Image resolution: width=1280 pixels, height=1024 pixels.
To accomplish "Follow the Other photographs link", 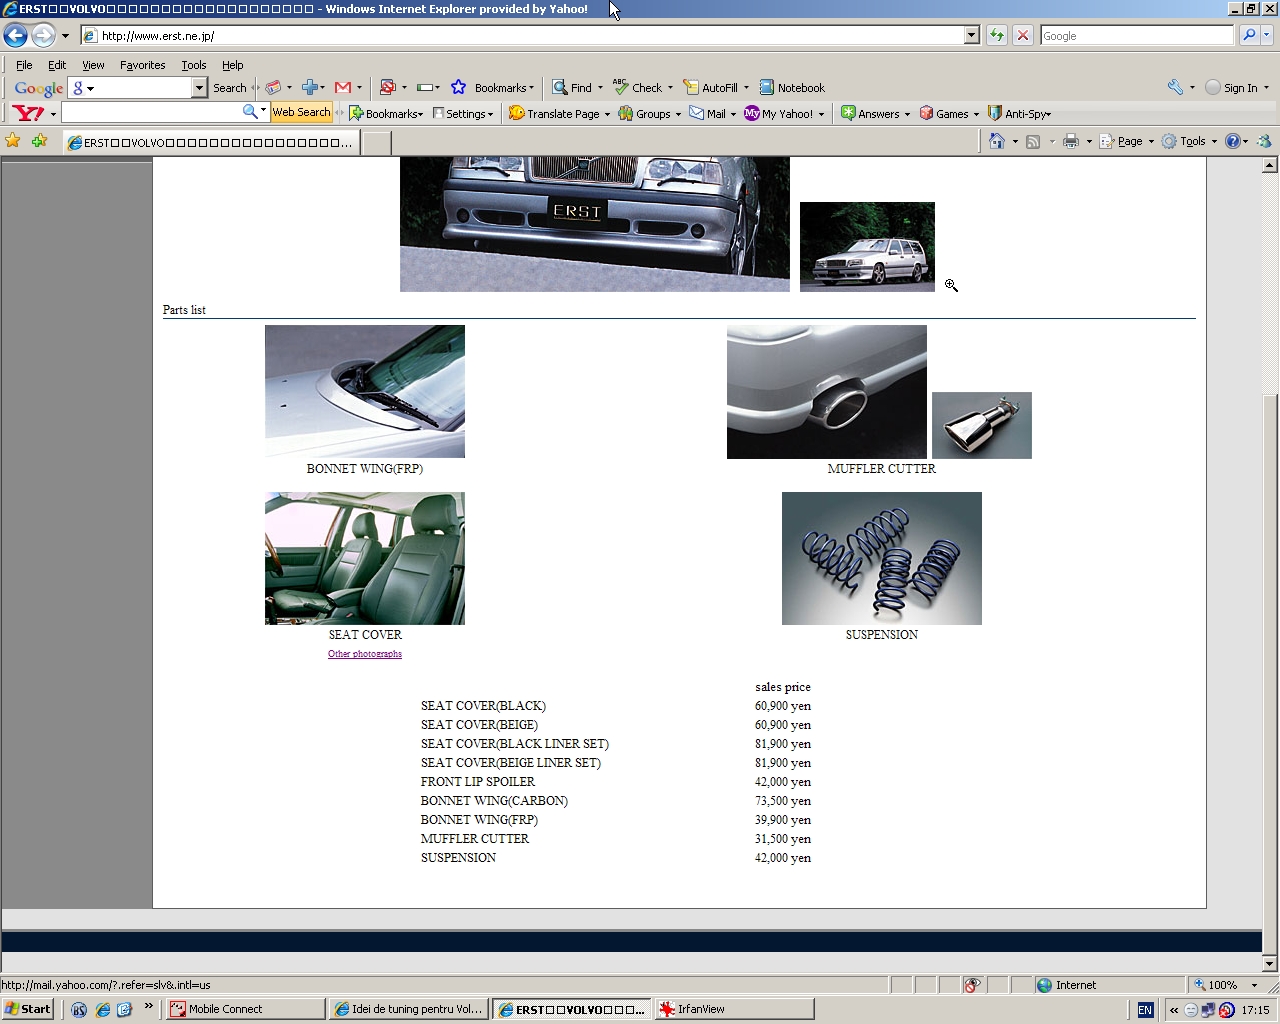I will (x=365, y=654).
